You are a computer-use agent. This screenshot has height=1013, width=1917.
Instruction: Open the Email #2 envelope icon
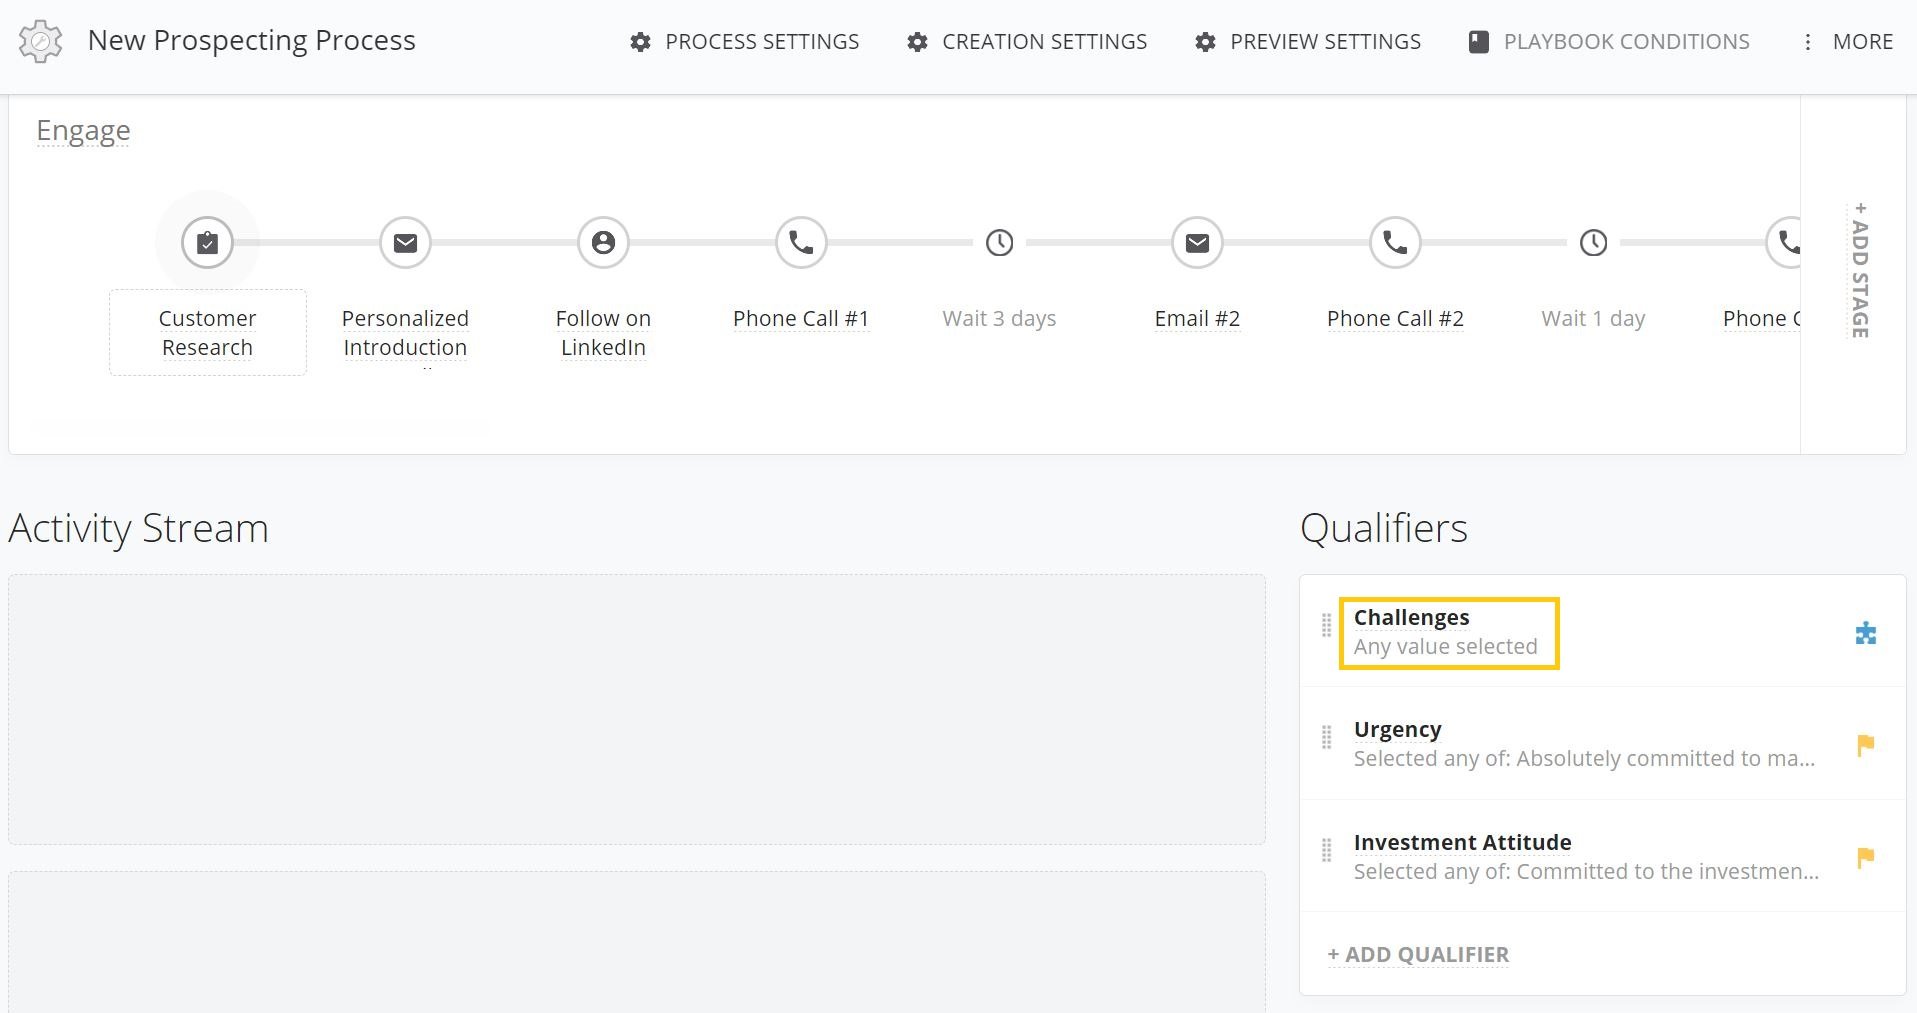tap(1196, 242)
